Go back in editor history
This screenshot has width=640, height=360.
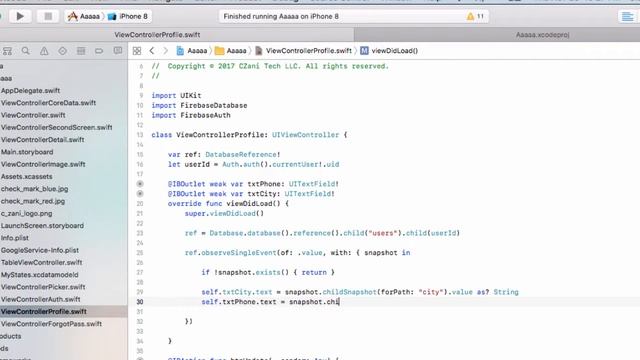point(152,51)
